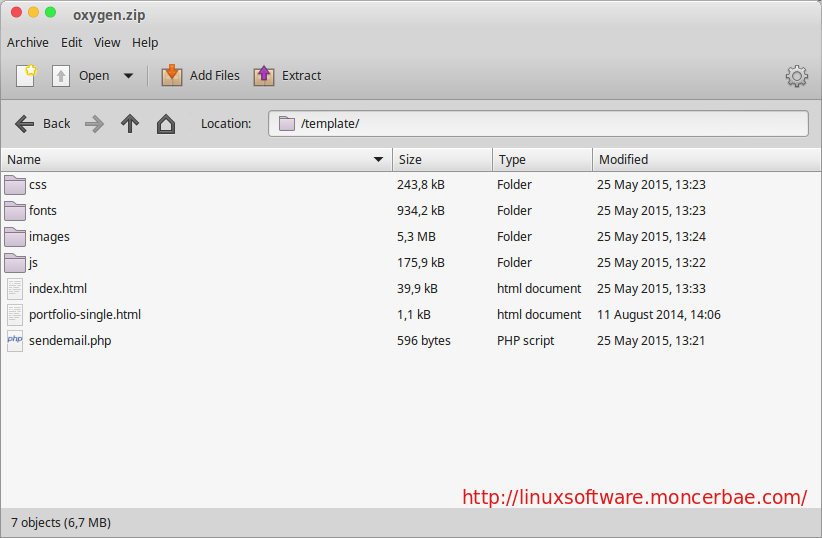Image resolution: width=822 pixels, height=538 pixels.
Task: Select the sendemail.php PHP icon
Action: (15, 341)
